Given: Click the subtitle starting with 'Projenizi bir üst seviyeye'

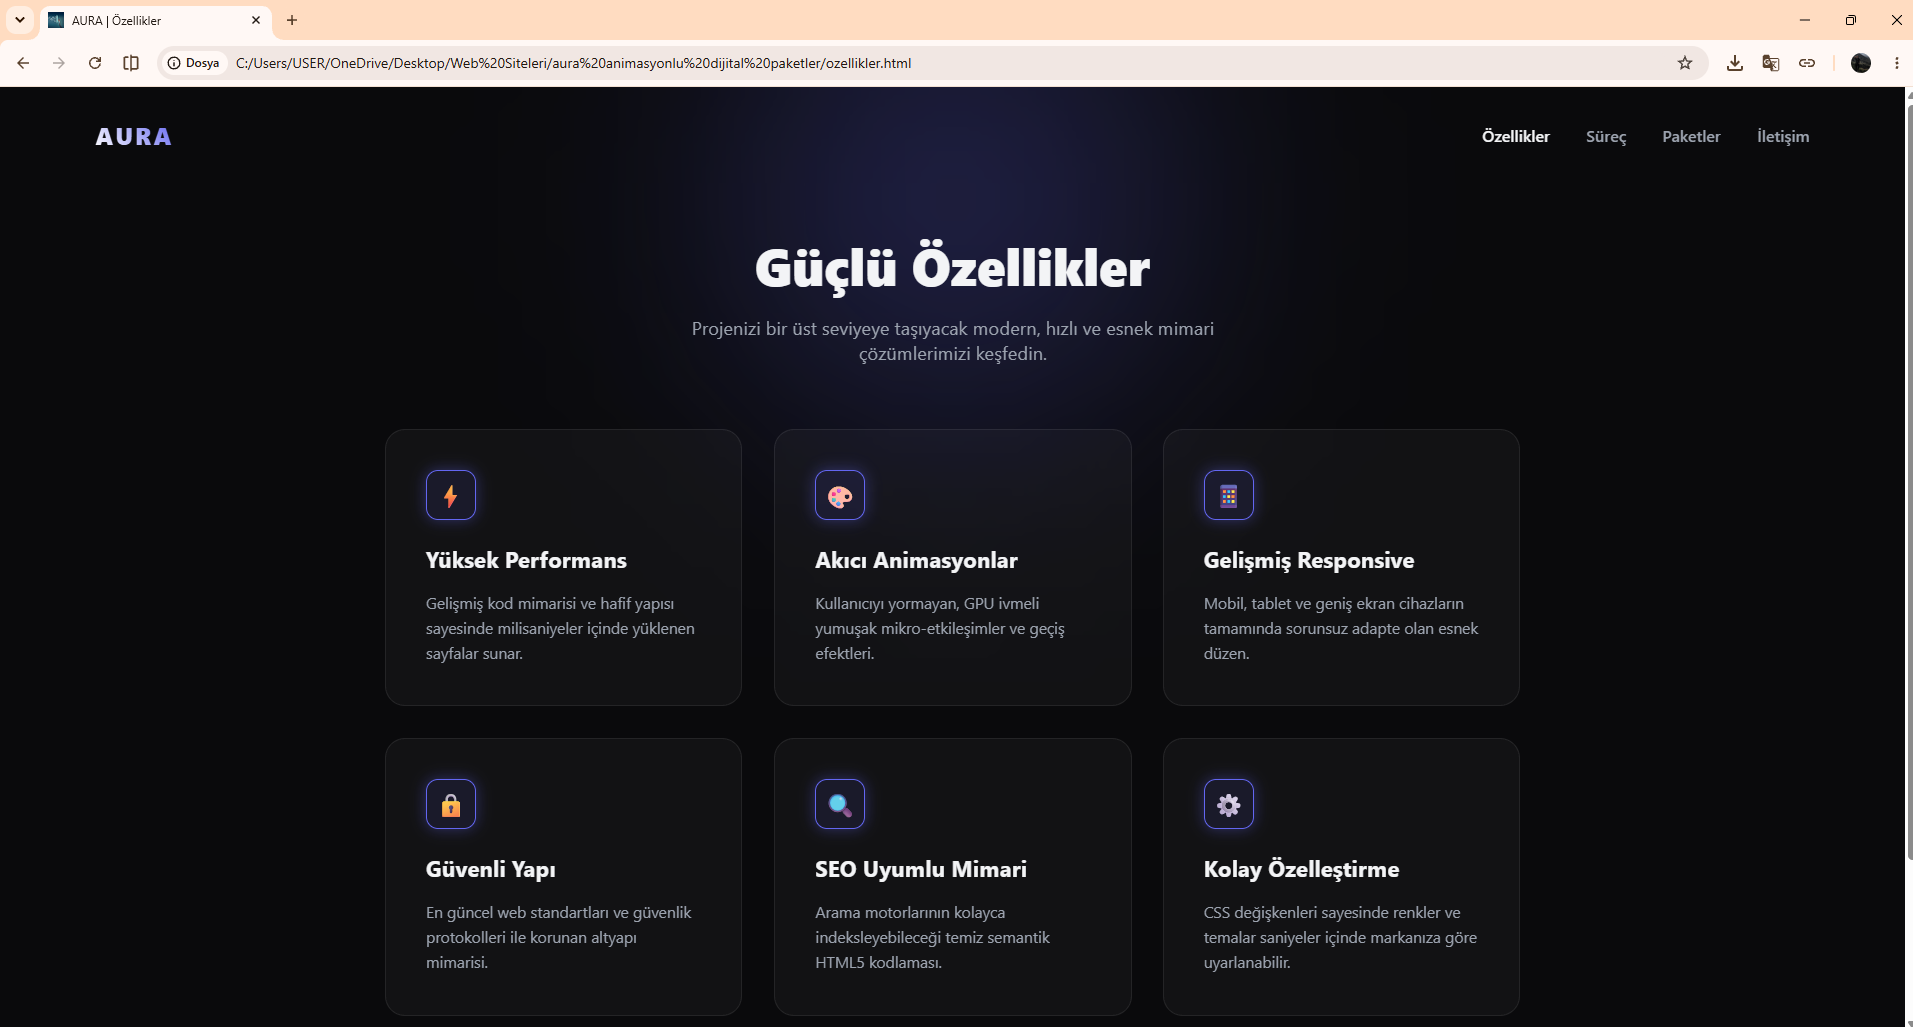Looking at the screenshot, I should pyautogui.click(x=953, y=341).
